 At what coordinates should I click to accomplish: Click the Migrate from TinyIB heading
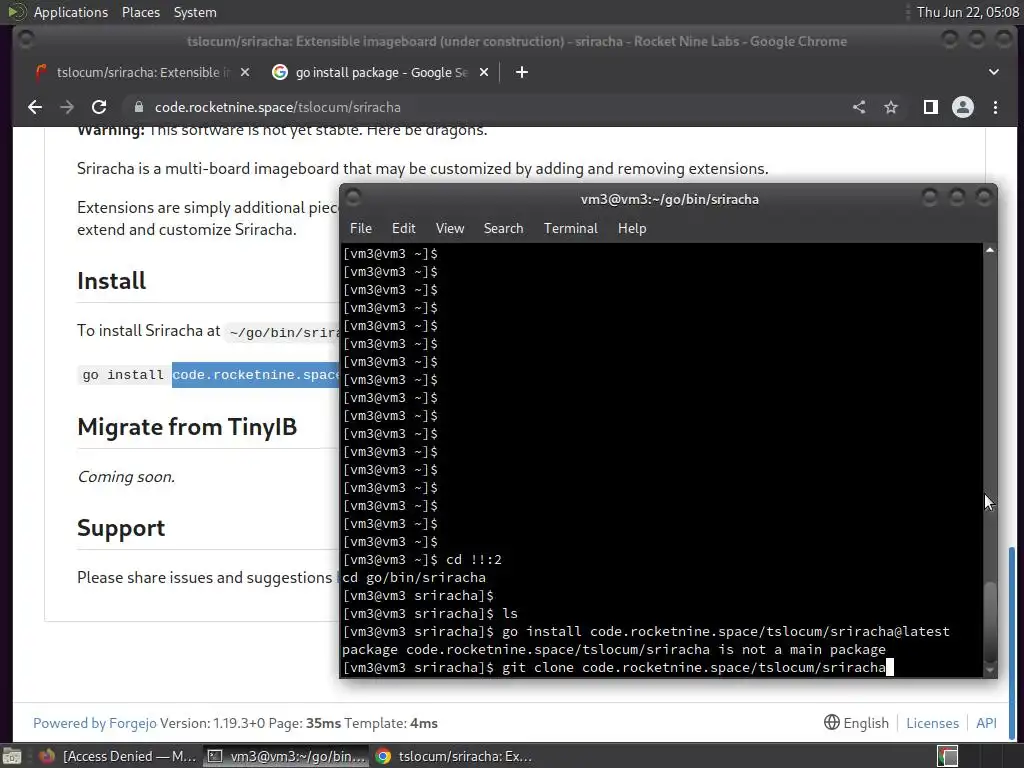(x=187, y=427)
